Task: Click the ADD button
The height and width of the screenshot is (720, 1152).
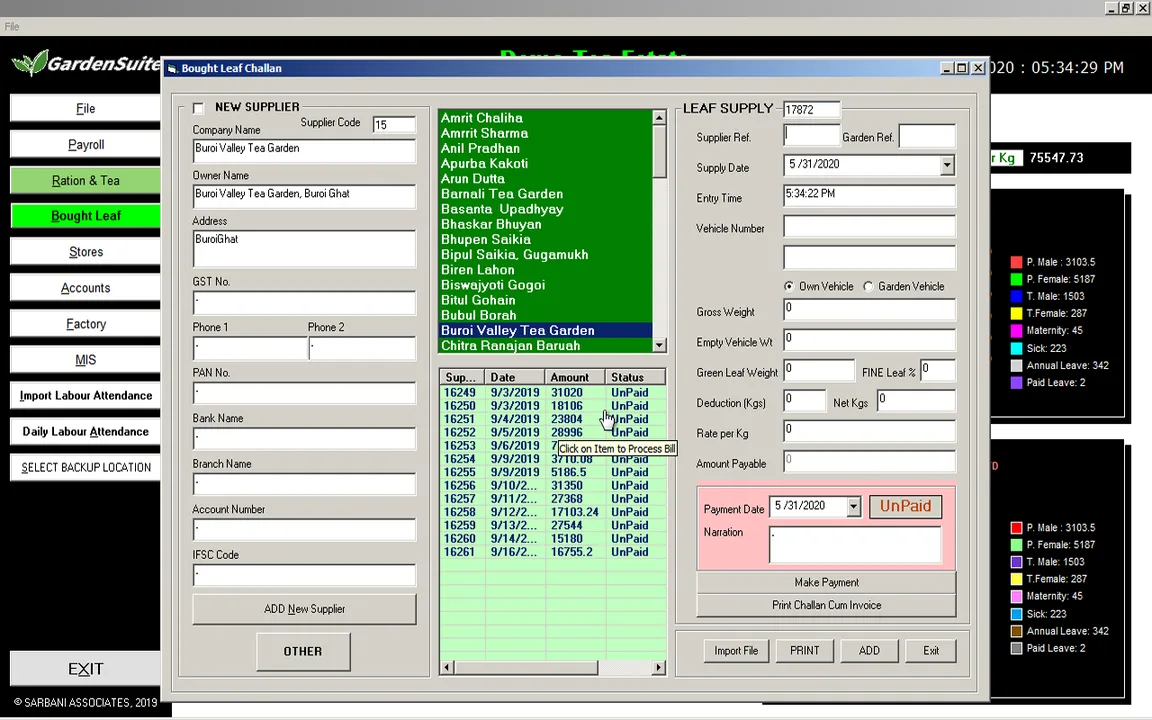Action: tap(869, 651)
